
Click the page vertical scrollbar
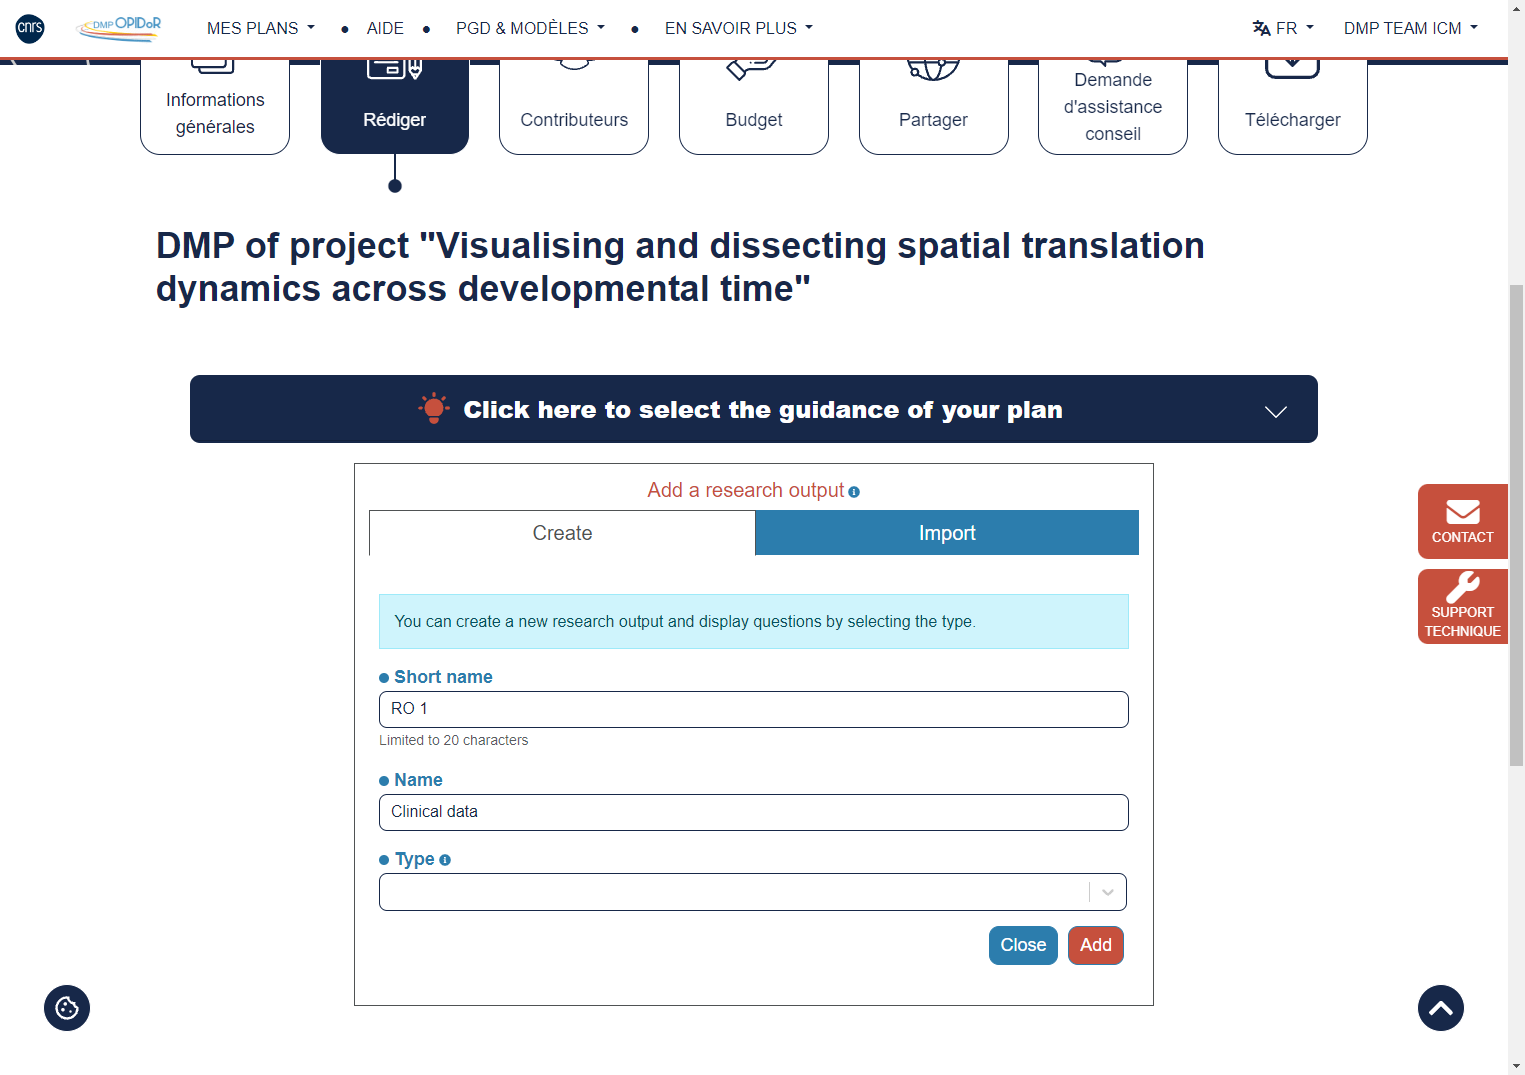pyautogui.click(x=1516, y=525)
